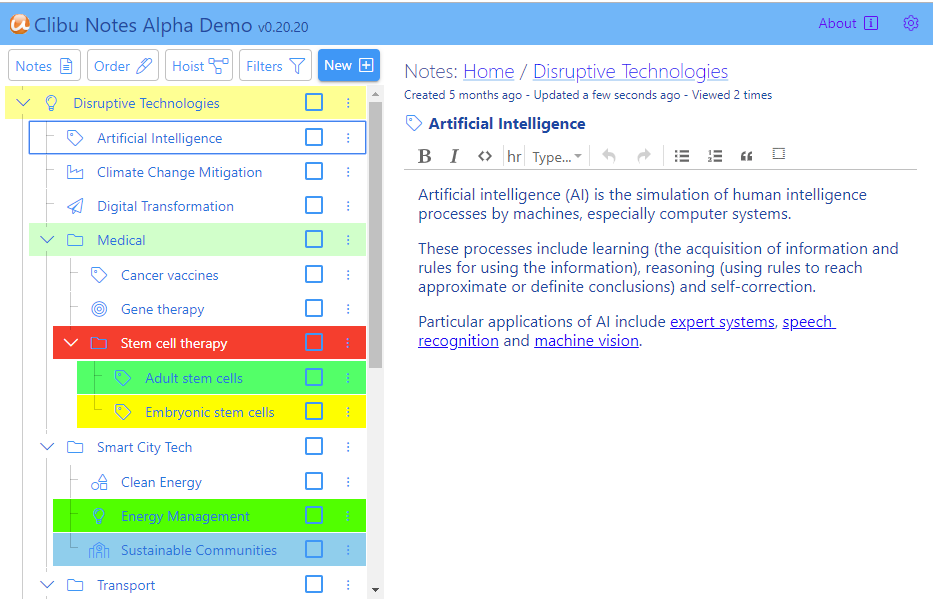
Task: Collapse the Disruptive Technologies tree node
Action: pos(23,103)
